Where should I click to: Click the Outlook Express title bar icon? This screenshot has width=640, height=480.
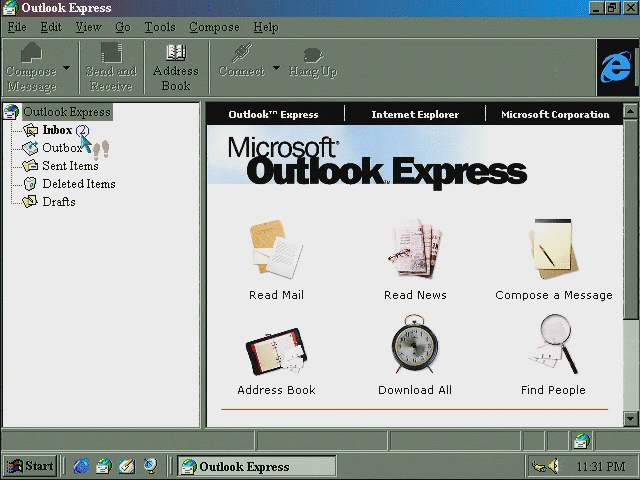tap(10, 8)
